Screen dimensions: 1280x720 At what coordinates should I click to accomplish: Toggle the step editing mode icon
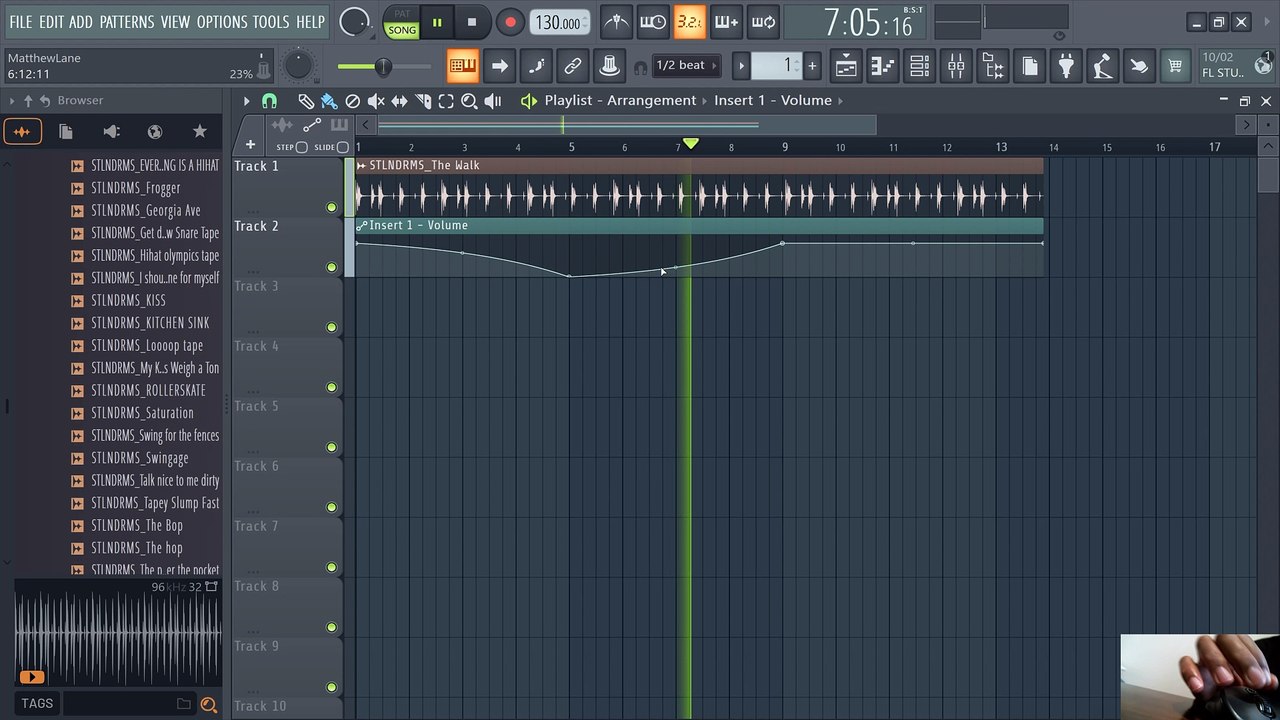pos(536,66)
